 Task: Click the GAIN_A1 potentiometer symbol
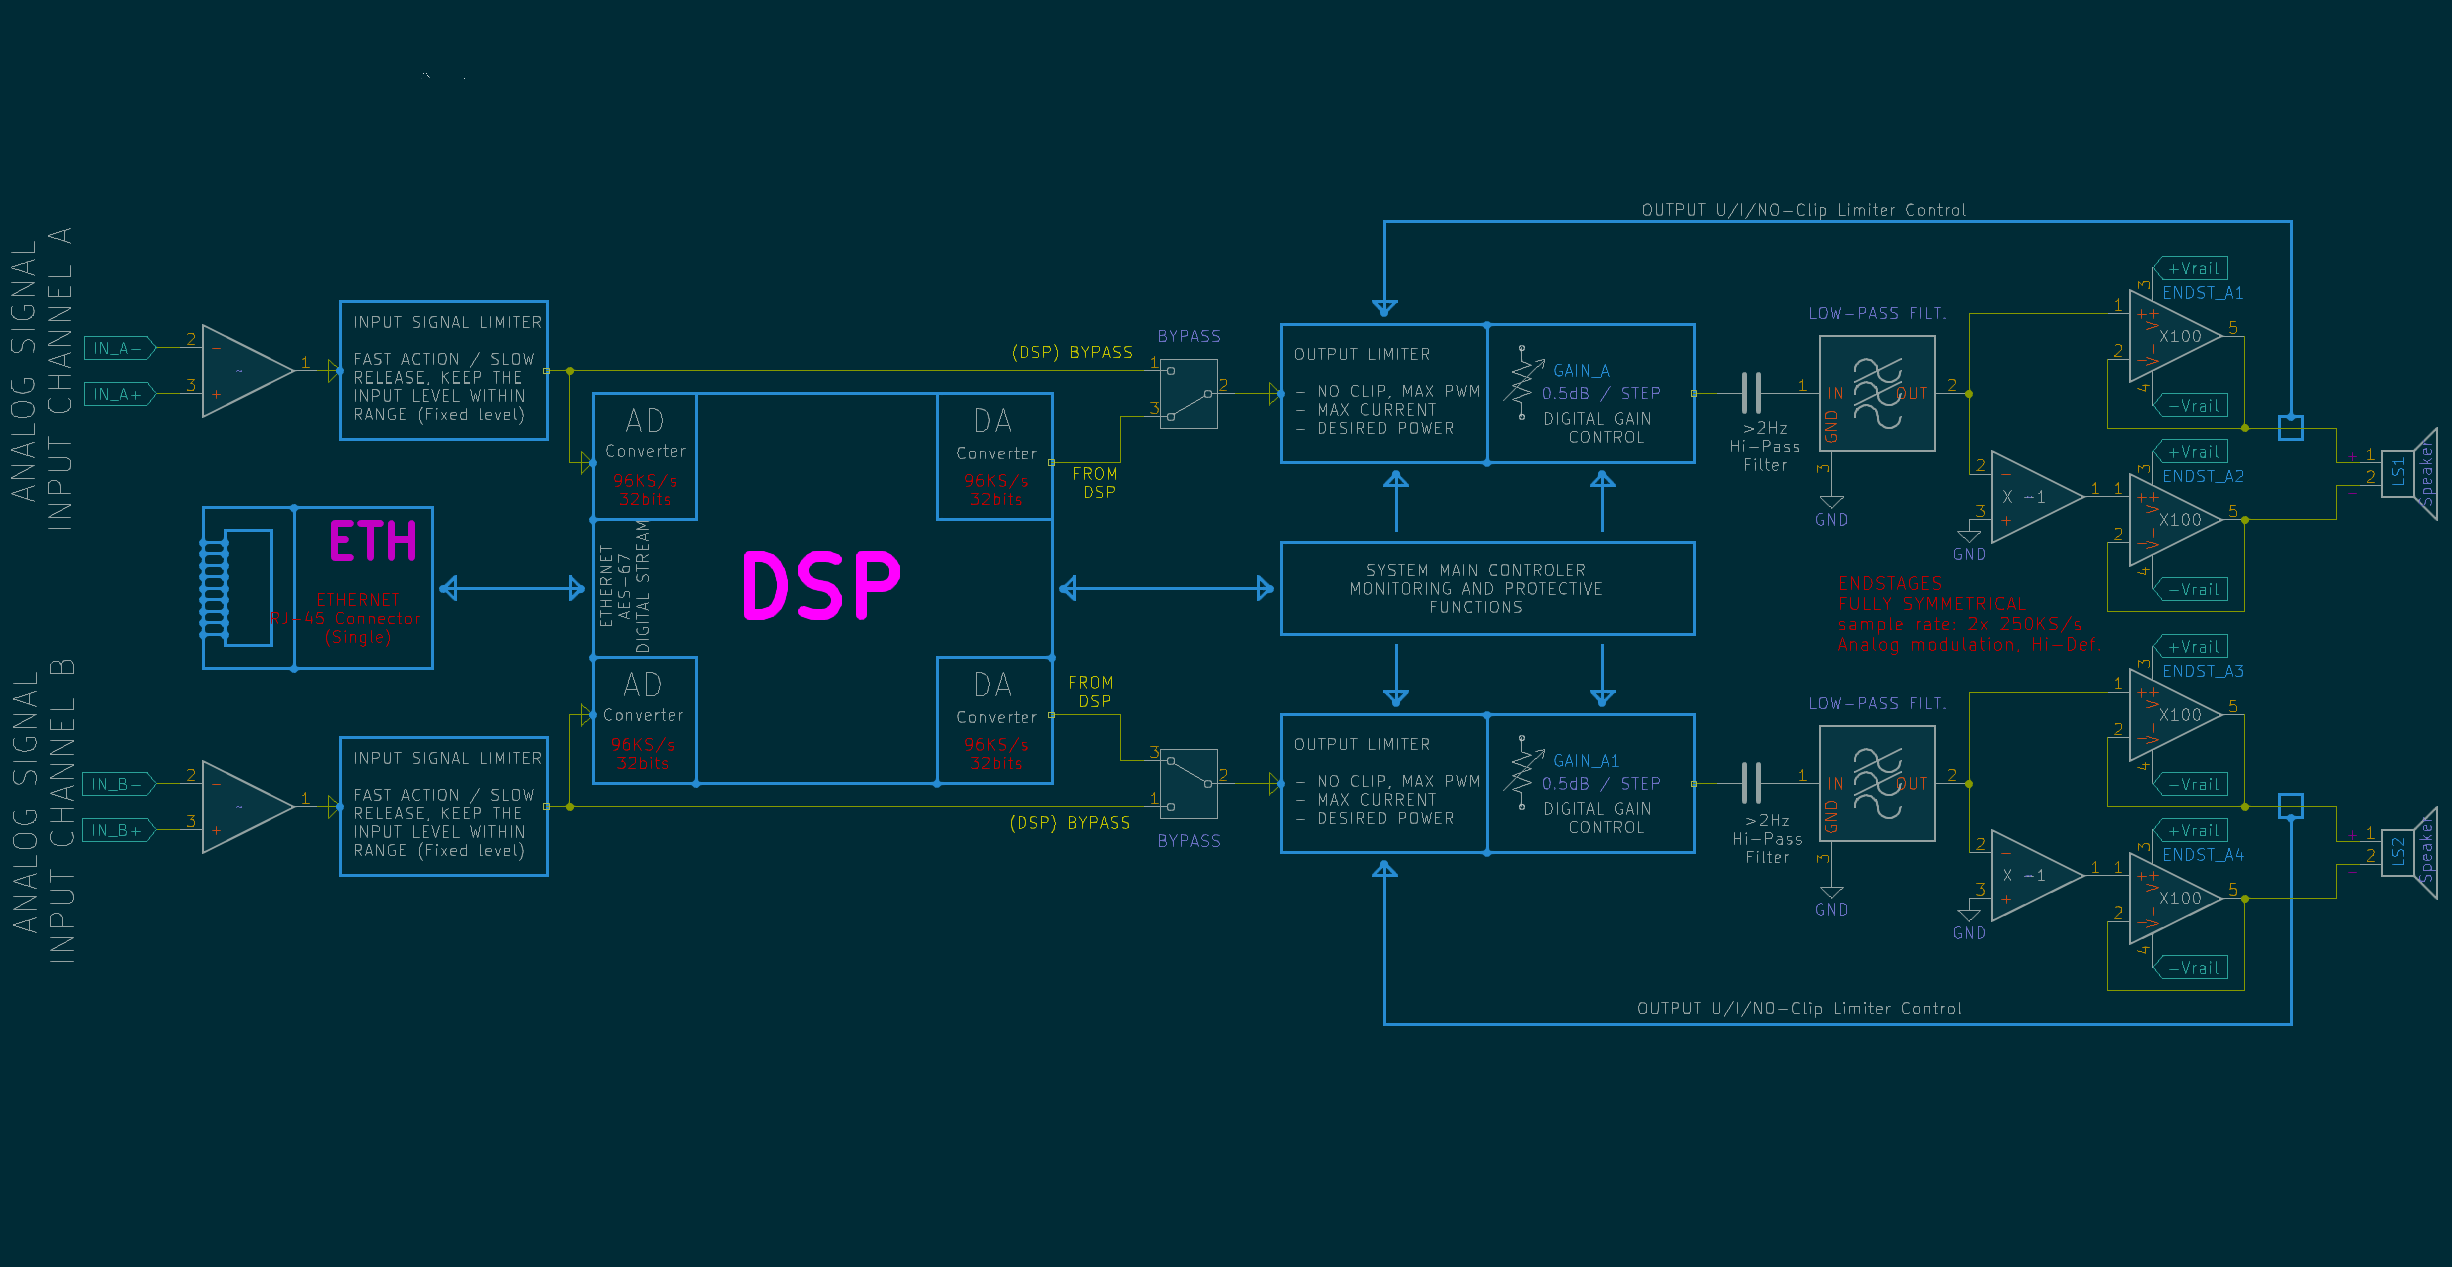[1521, 772]
